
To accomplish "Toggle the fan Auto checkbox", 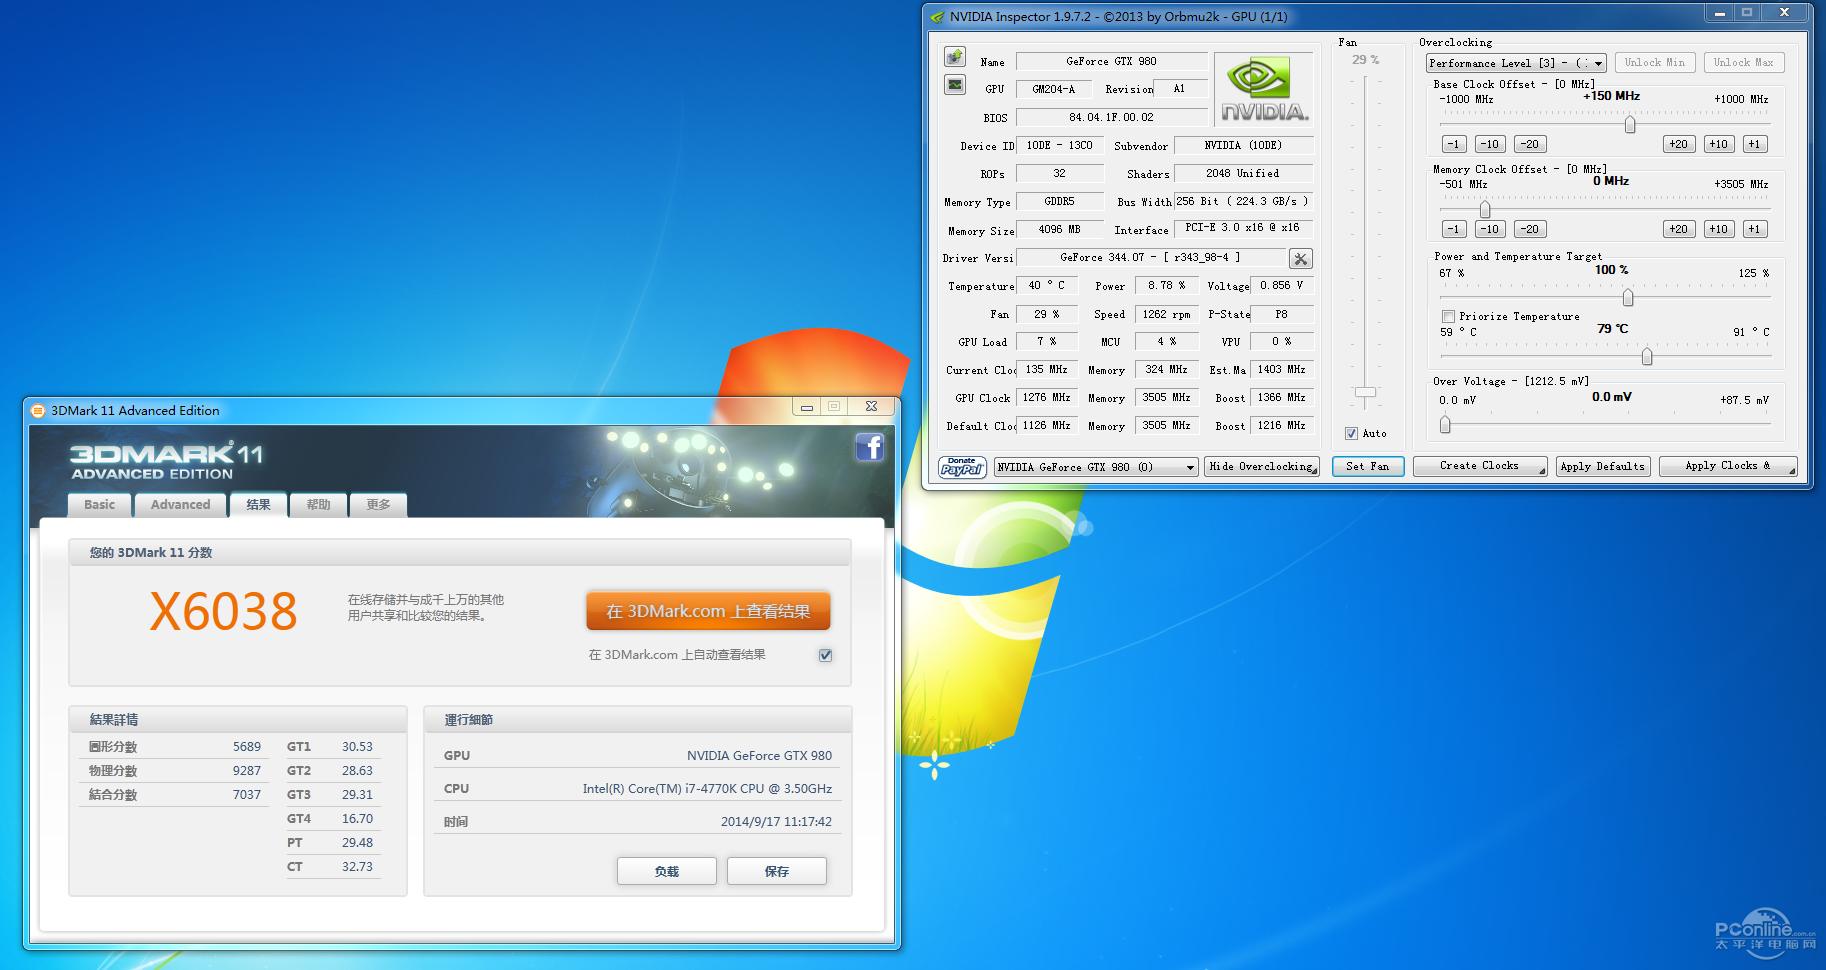I will (1351, 434).
